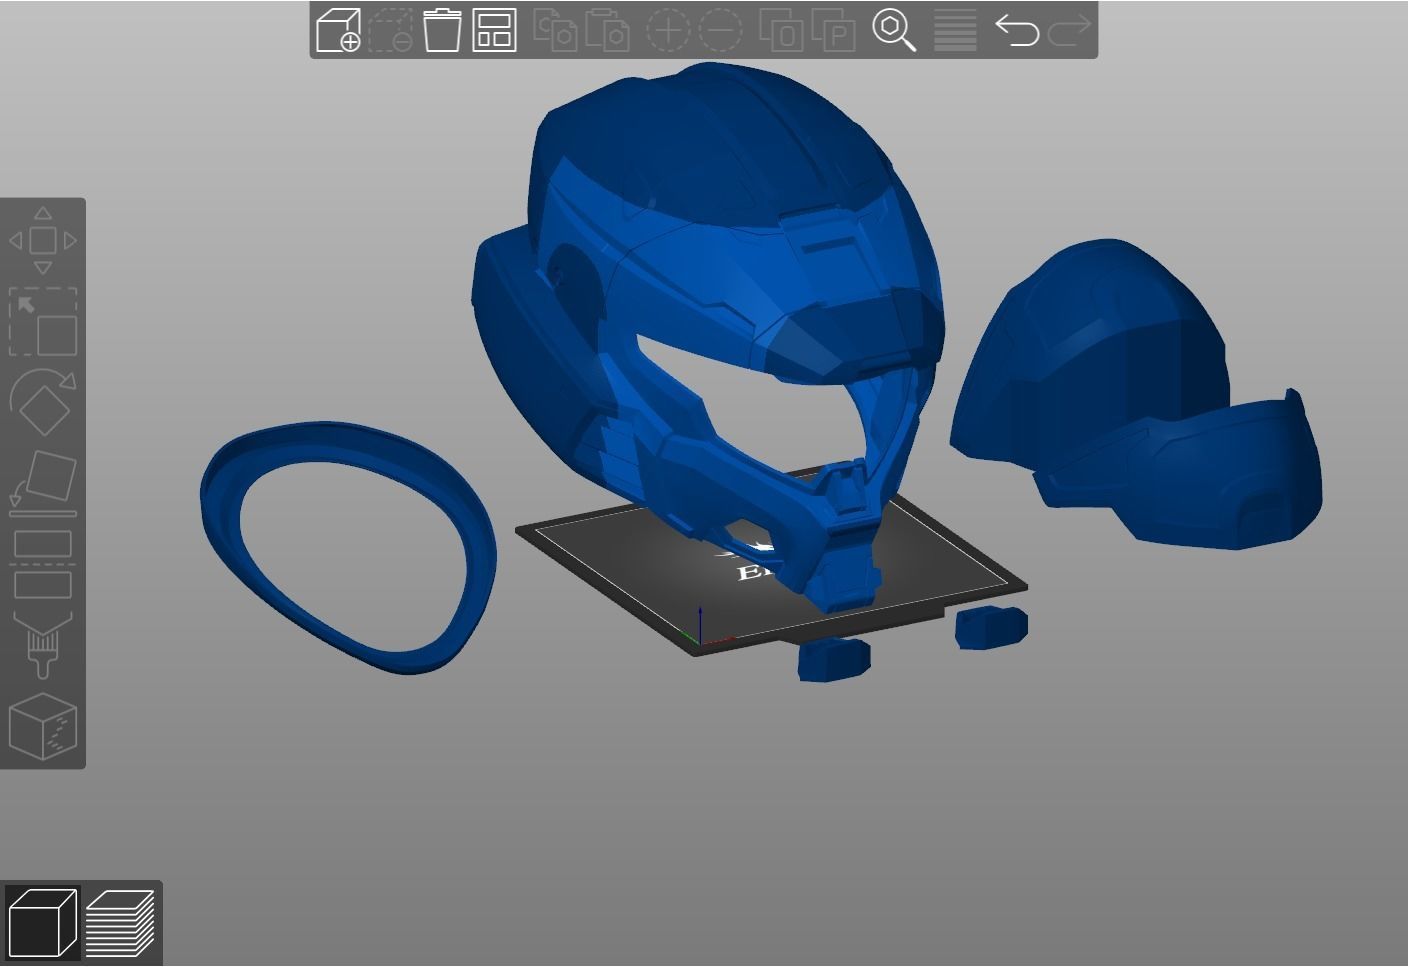Select the Move gizmo tool
Viewport: 1410px width, 967px height.
point(43,240)
